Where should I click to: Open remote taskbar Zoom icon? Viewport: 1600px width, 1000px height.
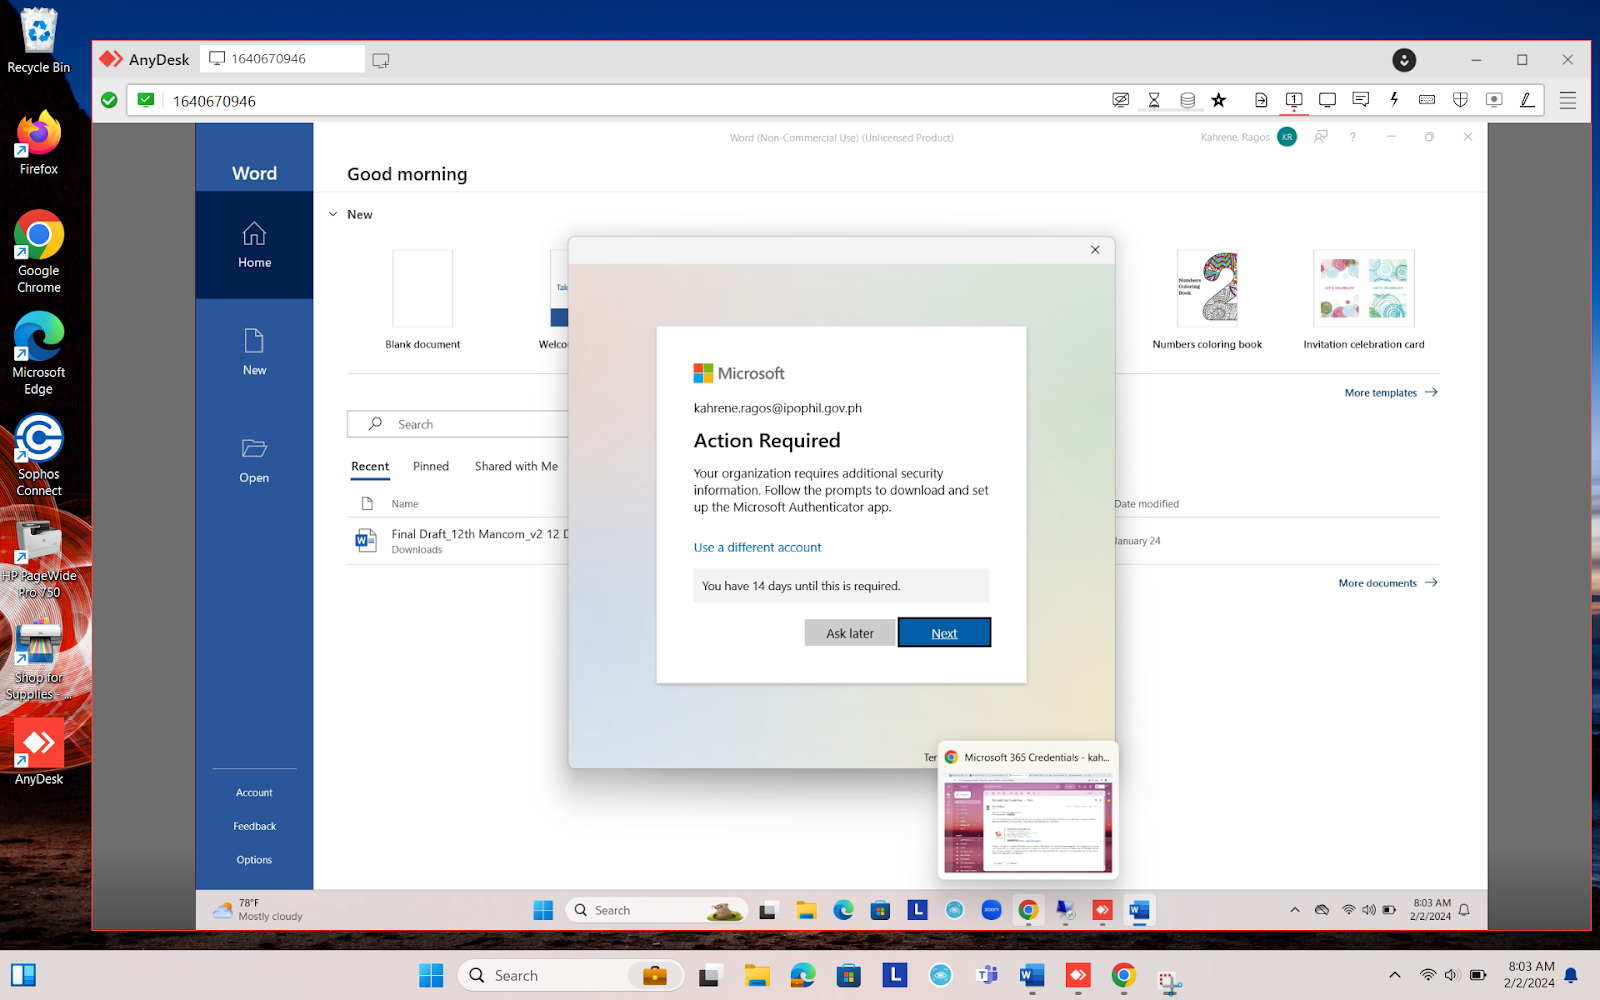pyautogui.click(x=991, y=910)
